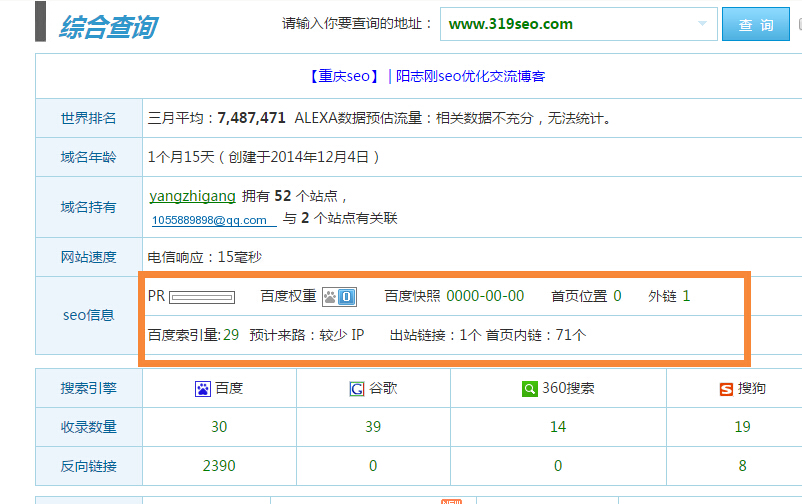Click the seo信息 row label
Screen dimensions: 802x504
[88, 315]
